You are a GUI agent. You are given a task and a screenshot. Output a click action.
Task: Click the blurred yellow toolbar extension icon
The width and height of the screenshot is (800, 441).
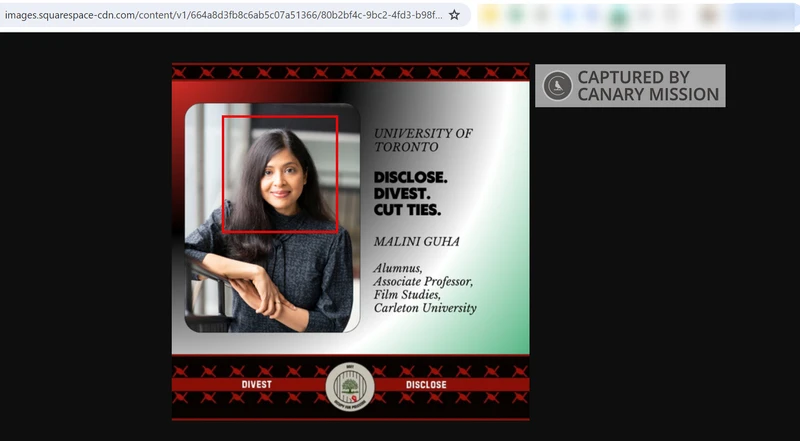click(490, 15)
